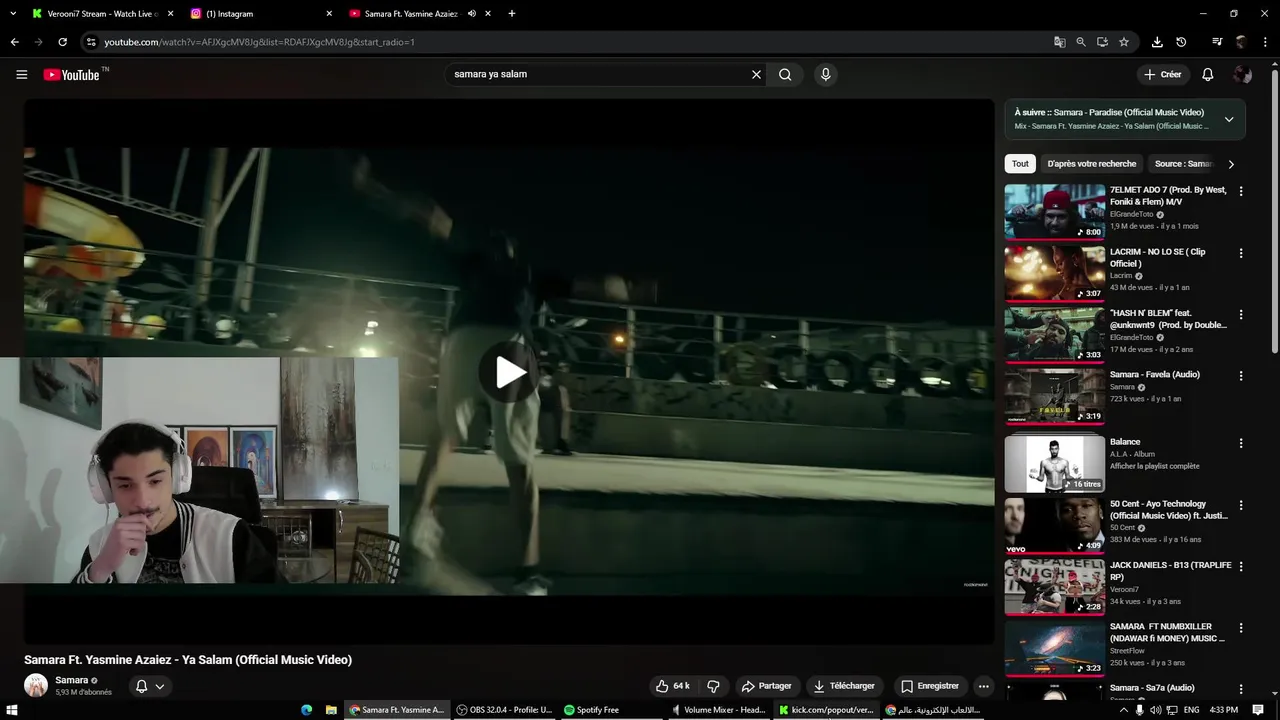
Task: Click browser back arrow
Action: point(14,42)
